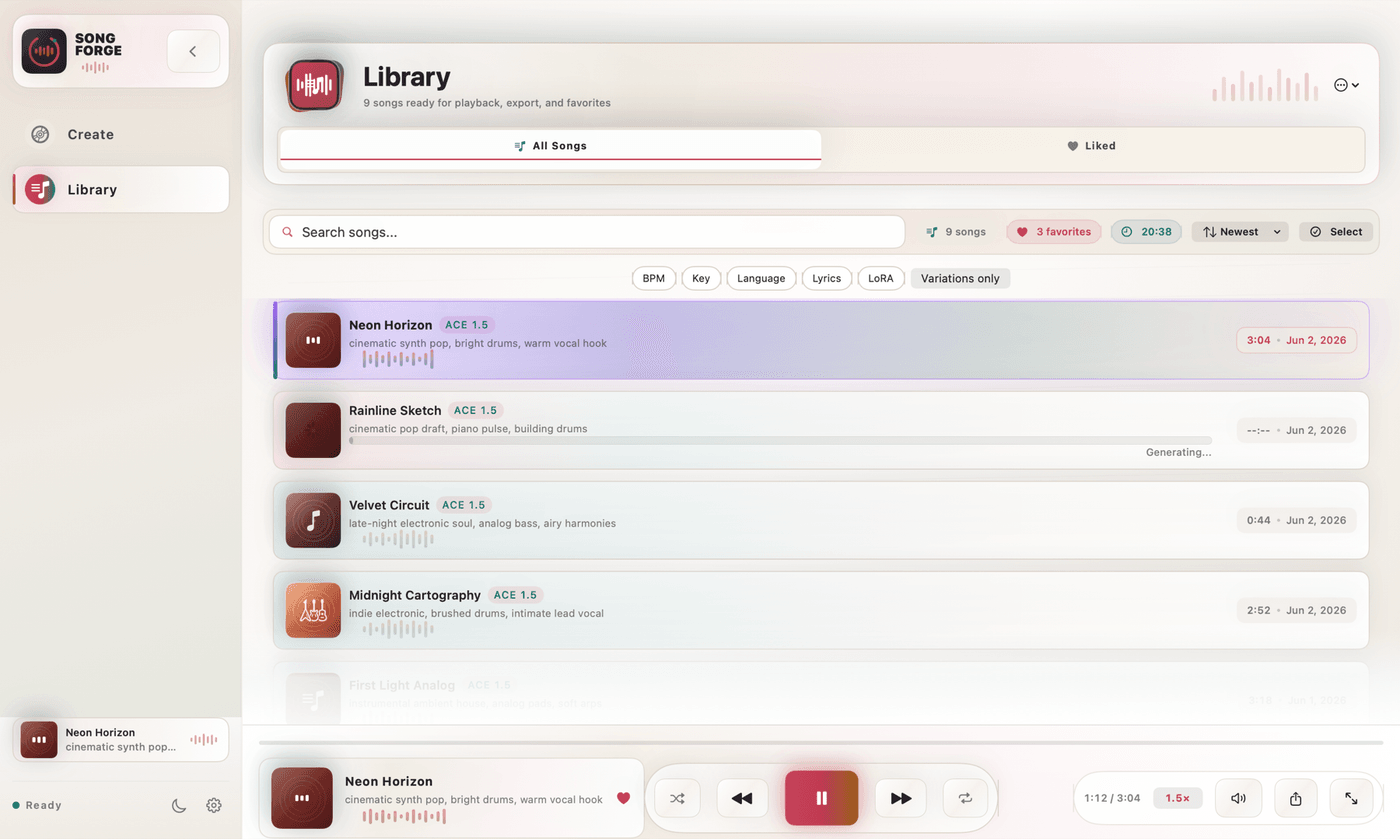Open settings with gear icon

click(213, 805)
